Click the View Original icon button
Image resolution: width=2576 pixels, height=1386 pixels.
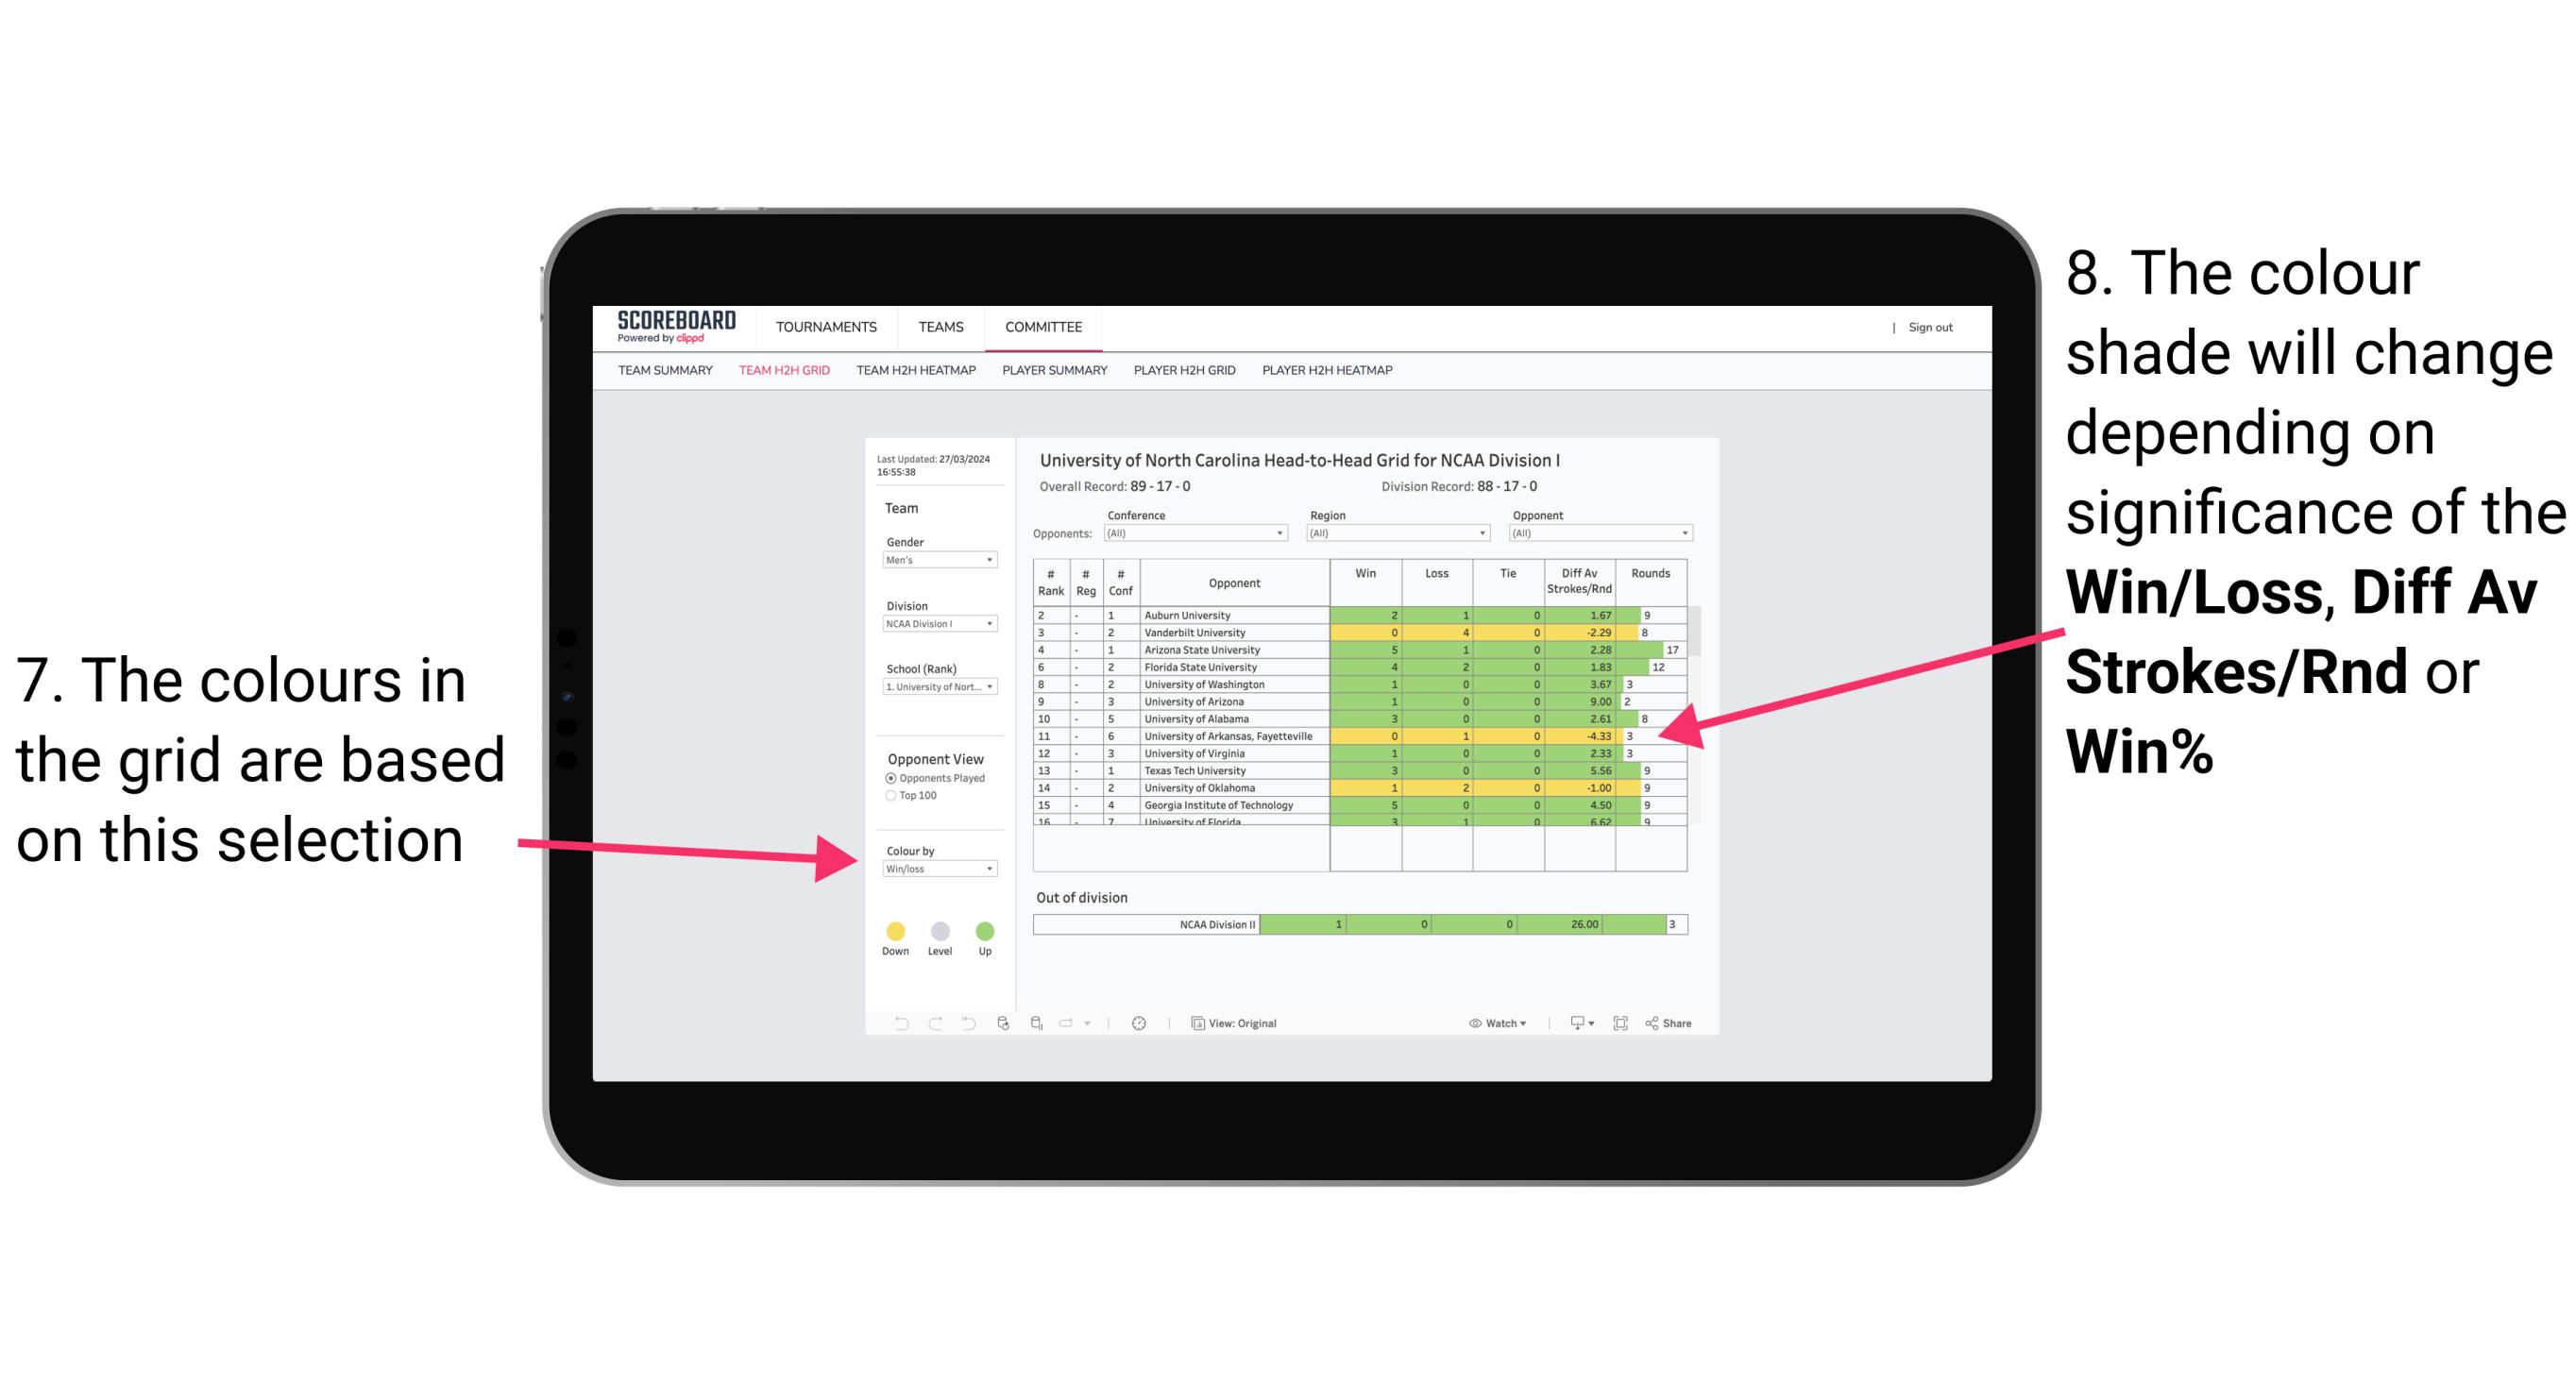[x=1195, y=1023]
